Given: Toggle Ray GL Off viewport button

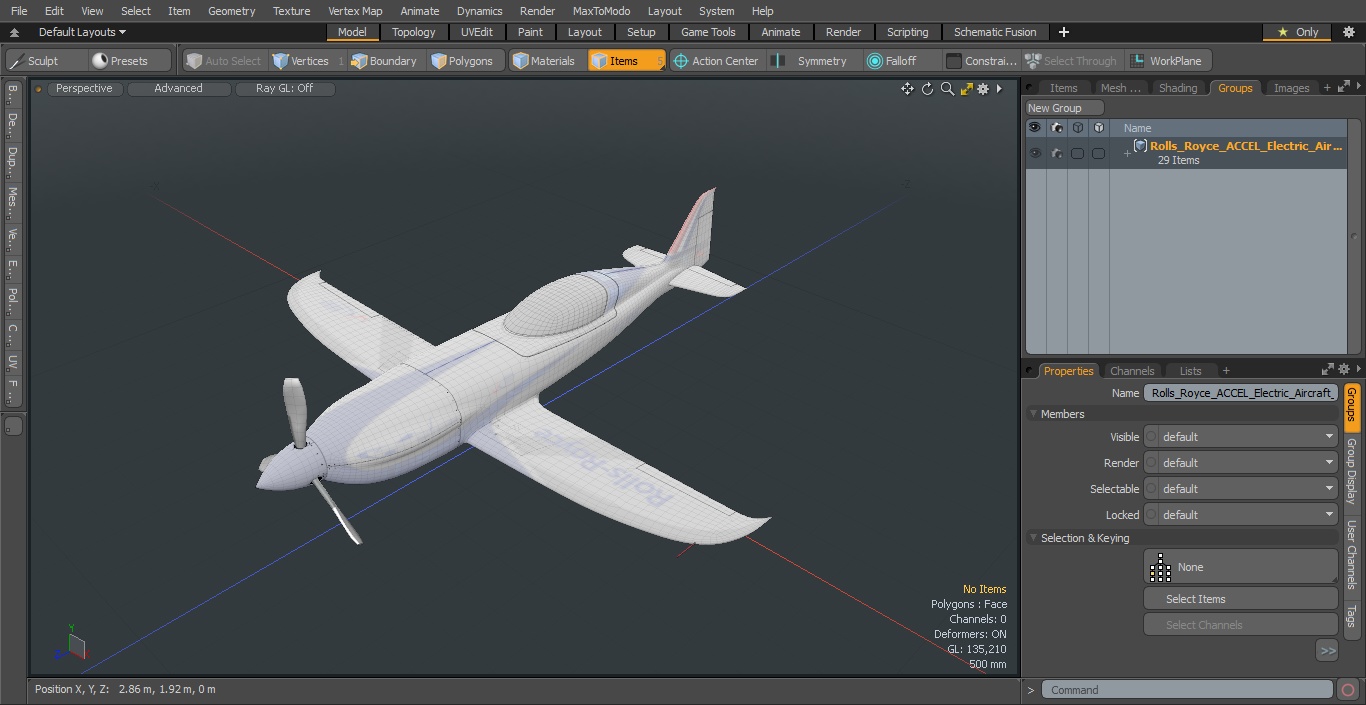Looking at the screenshot, I should [285, 89].
